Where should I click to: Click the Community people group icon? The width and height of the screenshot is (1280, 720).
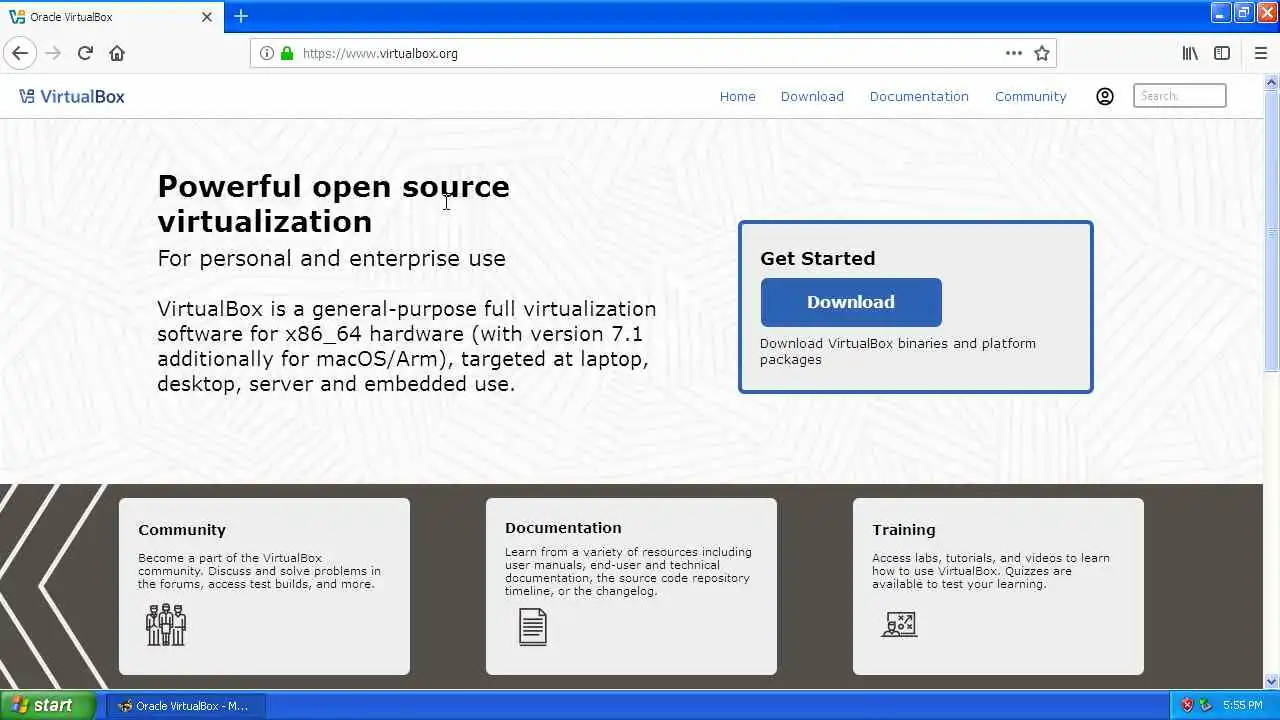click(166, 624)
